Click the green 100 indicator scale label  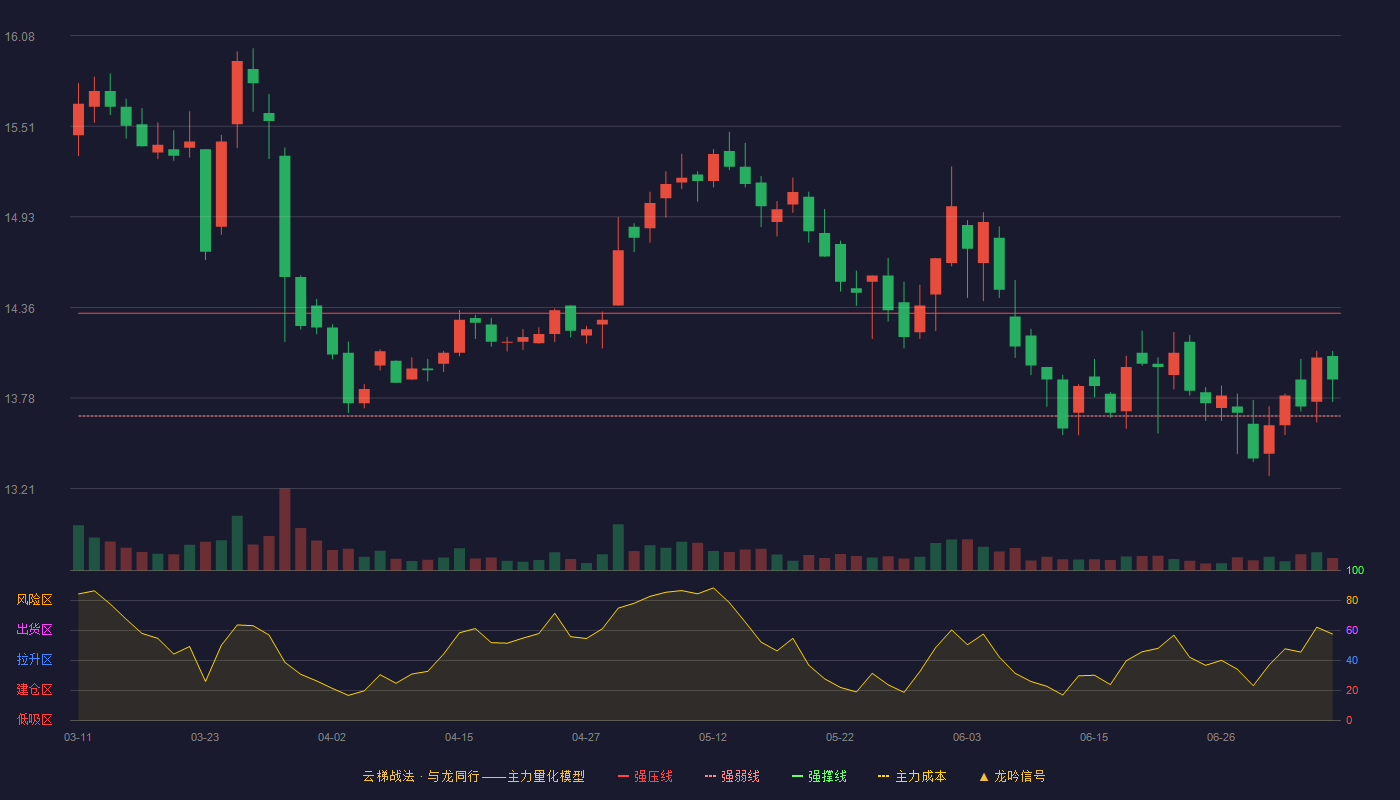pos(1355,570)
